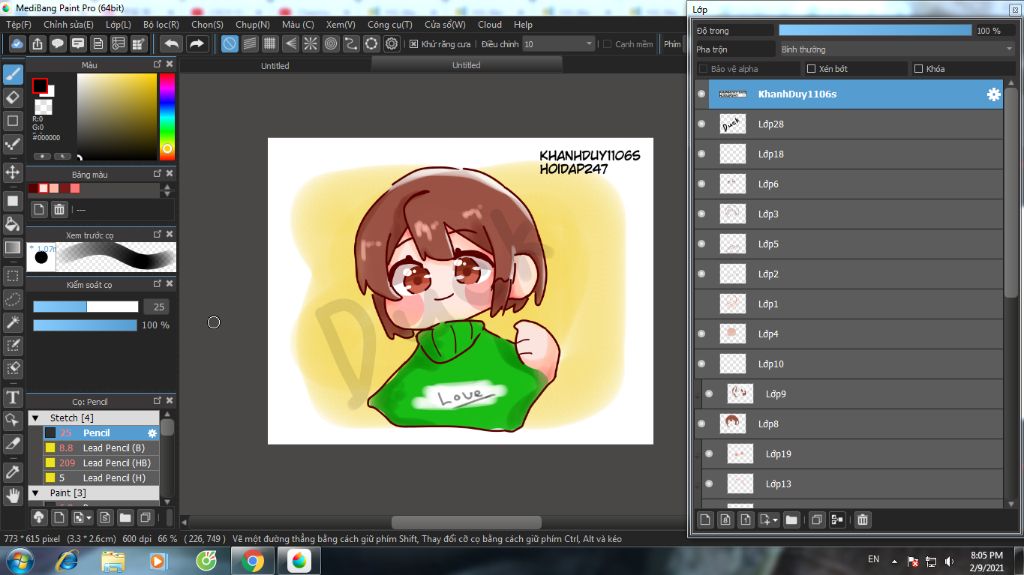Viewport: 1024px width, 575px height.
Task: Open KhanhDuy1106s layer settings gear
Action: [993, 94]
